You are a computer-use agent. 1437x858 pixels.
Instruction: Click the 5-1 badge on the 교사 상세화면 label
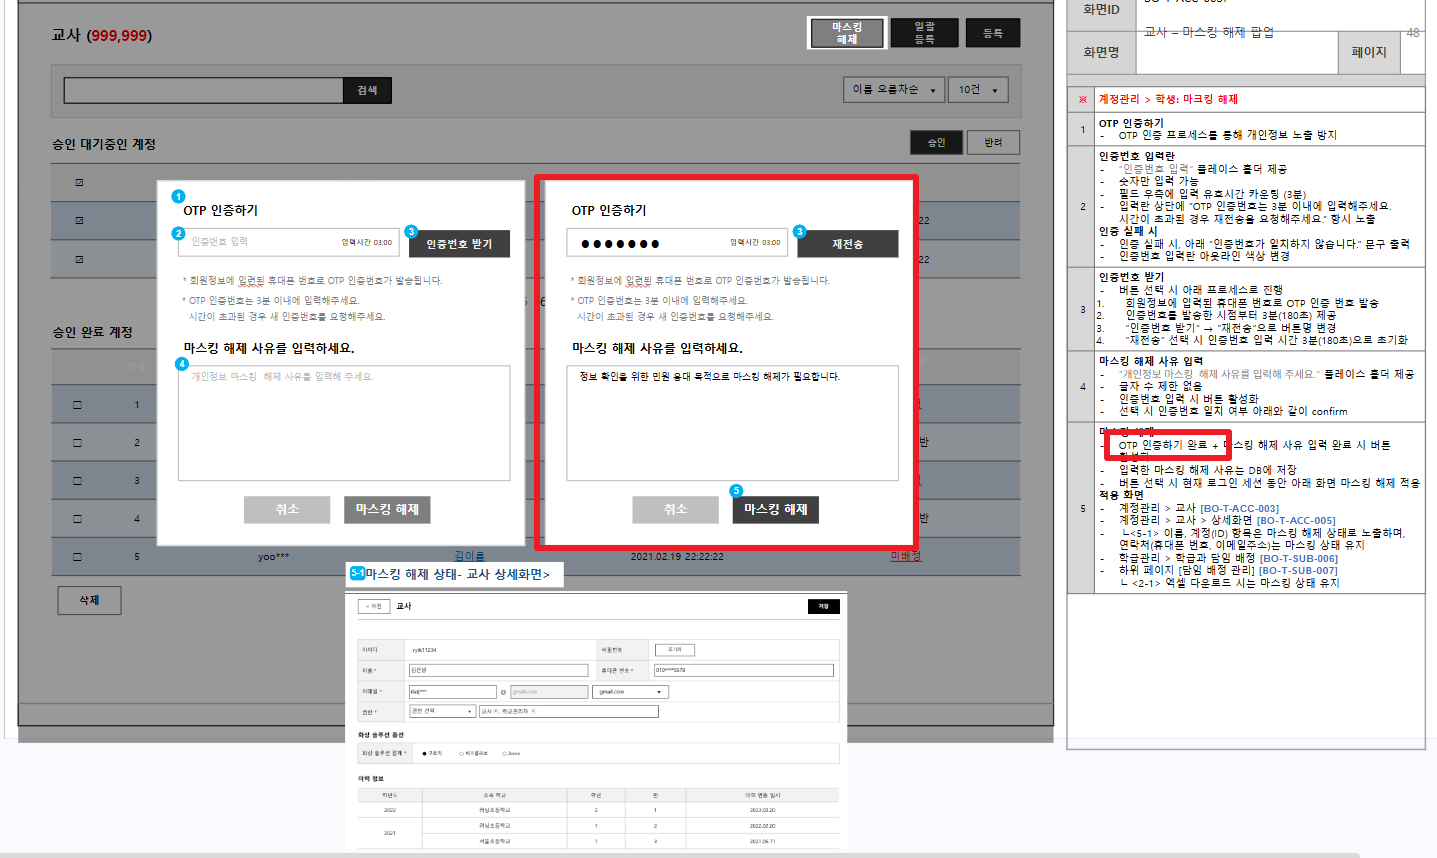coord(357,573)
